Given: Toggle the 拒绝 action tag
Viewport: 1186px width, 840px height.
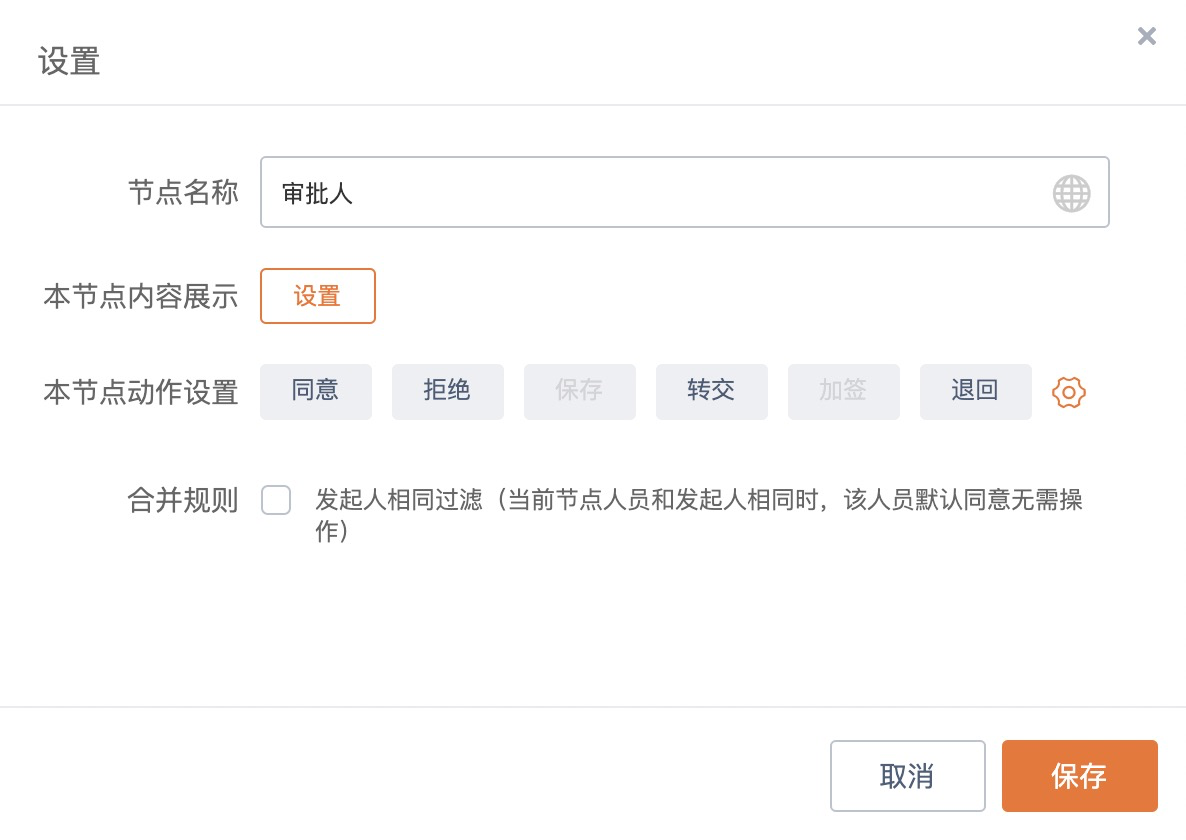Looking at the screenshot, I should pyautogui.click(x=448, y=391).
